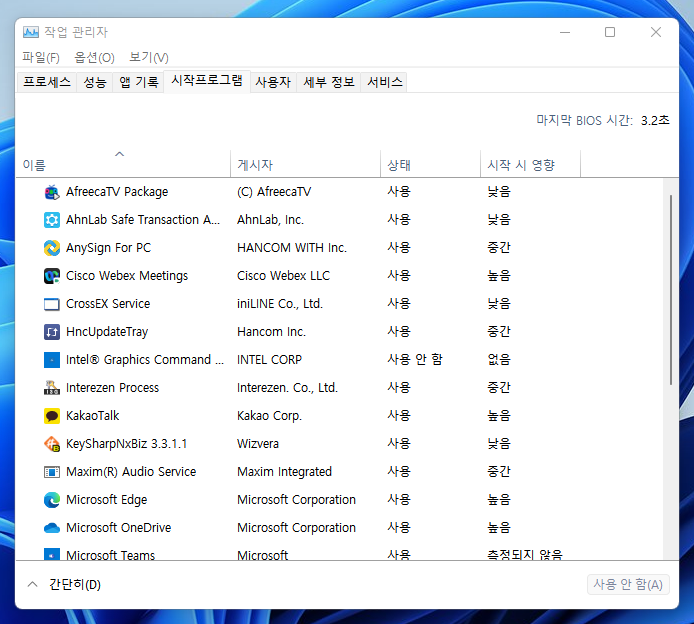
Task: Select the Microsoft Edge entry name
Action: tap(107, 500)
